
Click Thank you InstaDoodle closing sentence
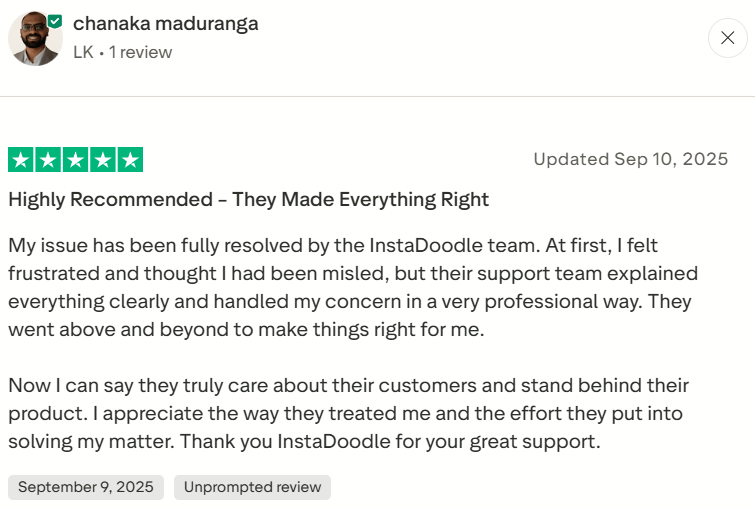click(390, 442)
